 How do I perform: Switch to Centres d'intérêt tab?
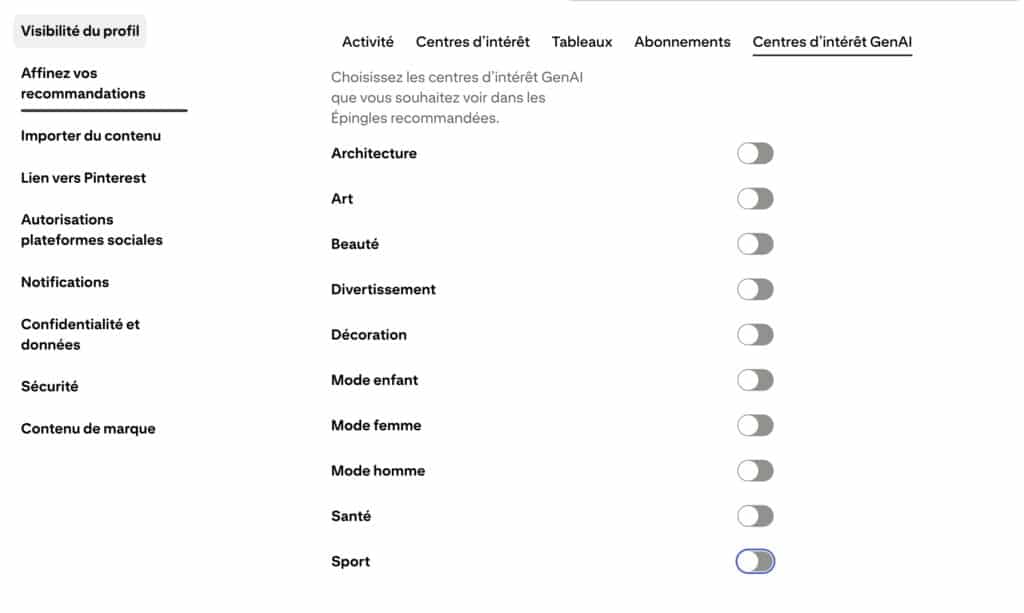point(472,42)
